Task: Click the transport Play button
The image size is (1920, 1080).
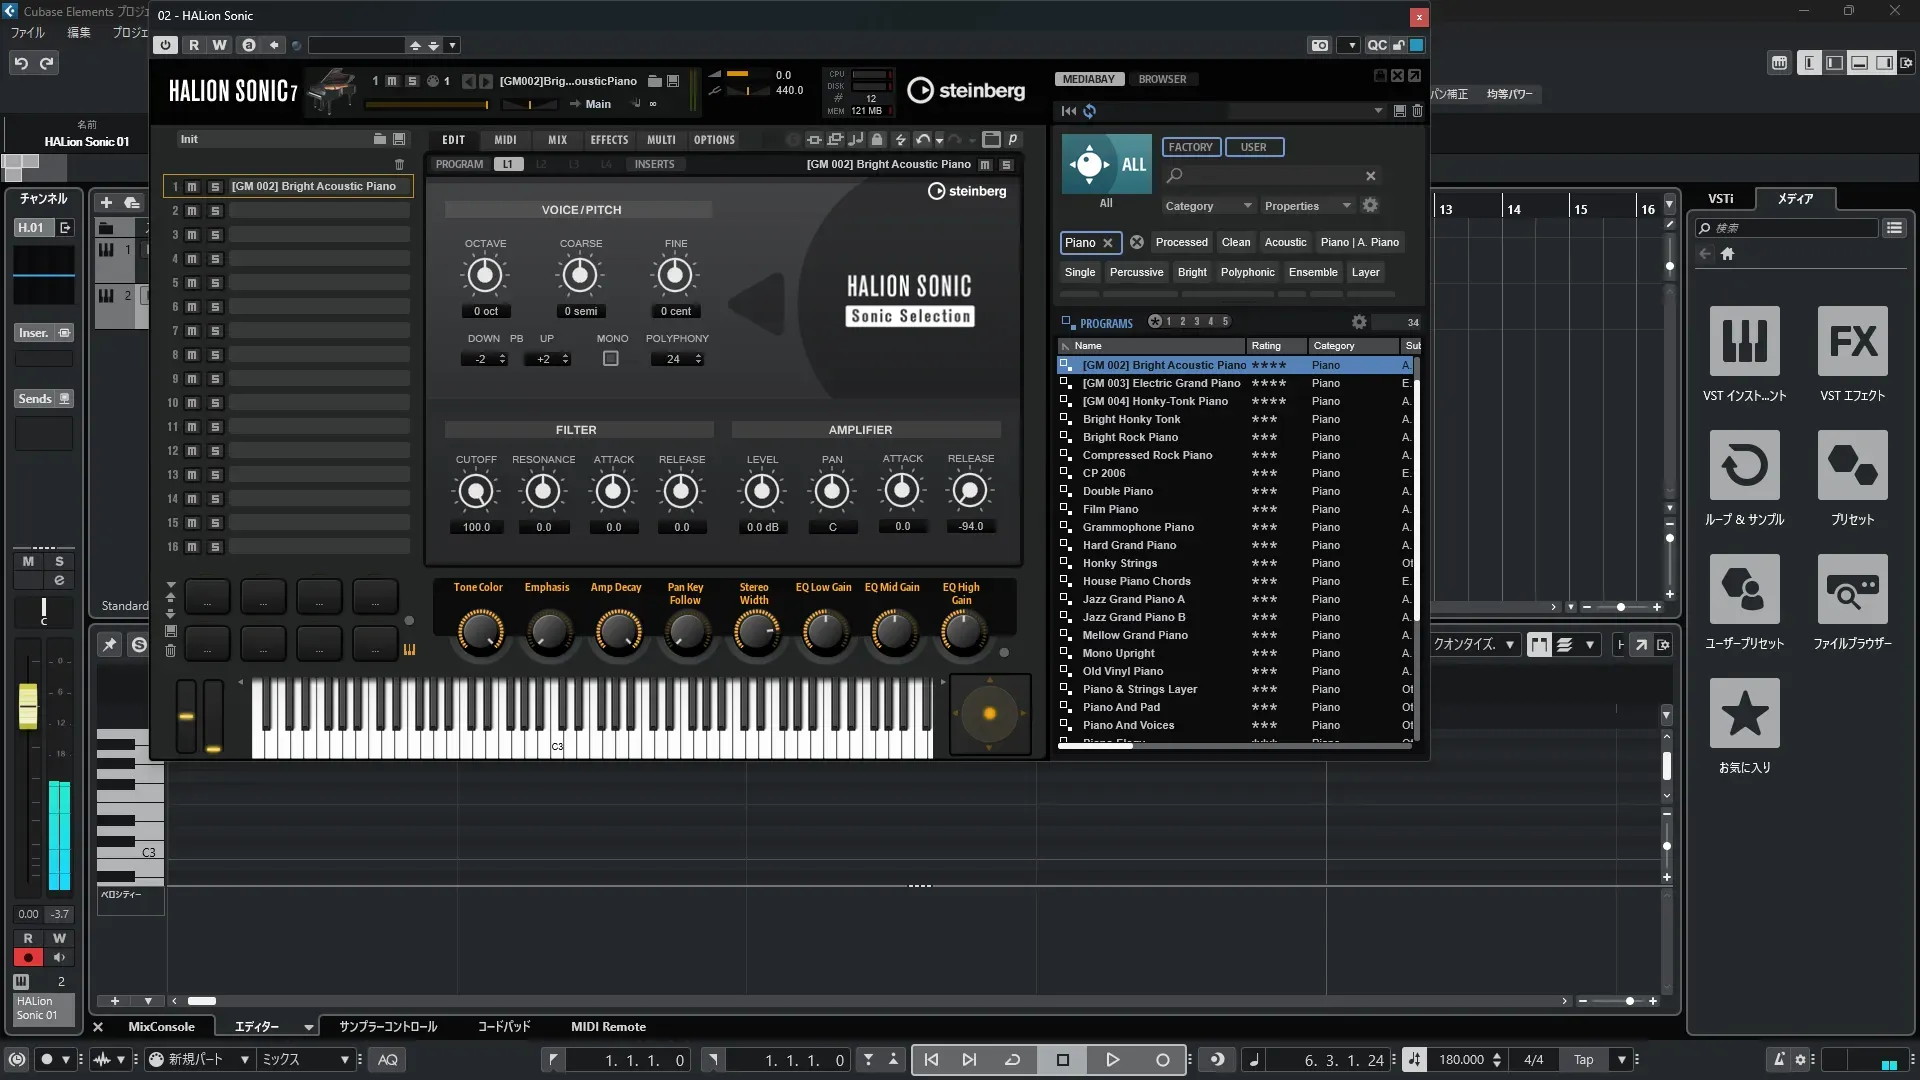Action: coord(1112,1060)
